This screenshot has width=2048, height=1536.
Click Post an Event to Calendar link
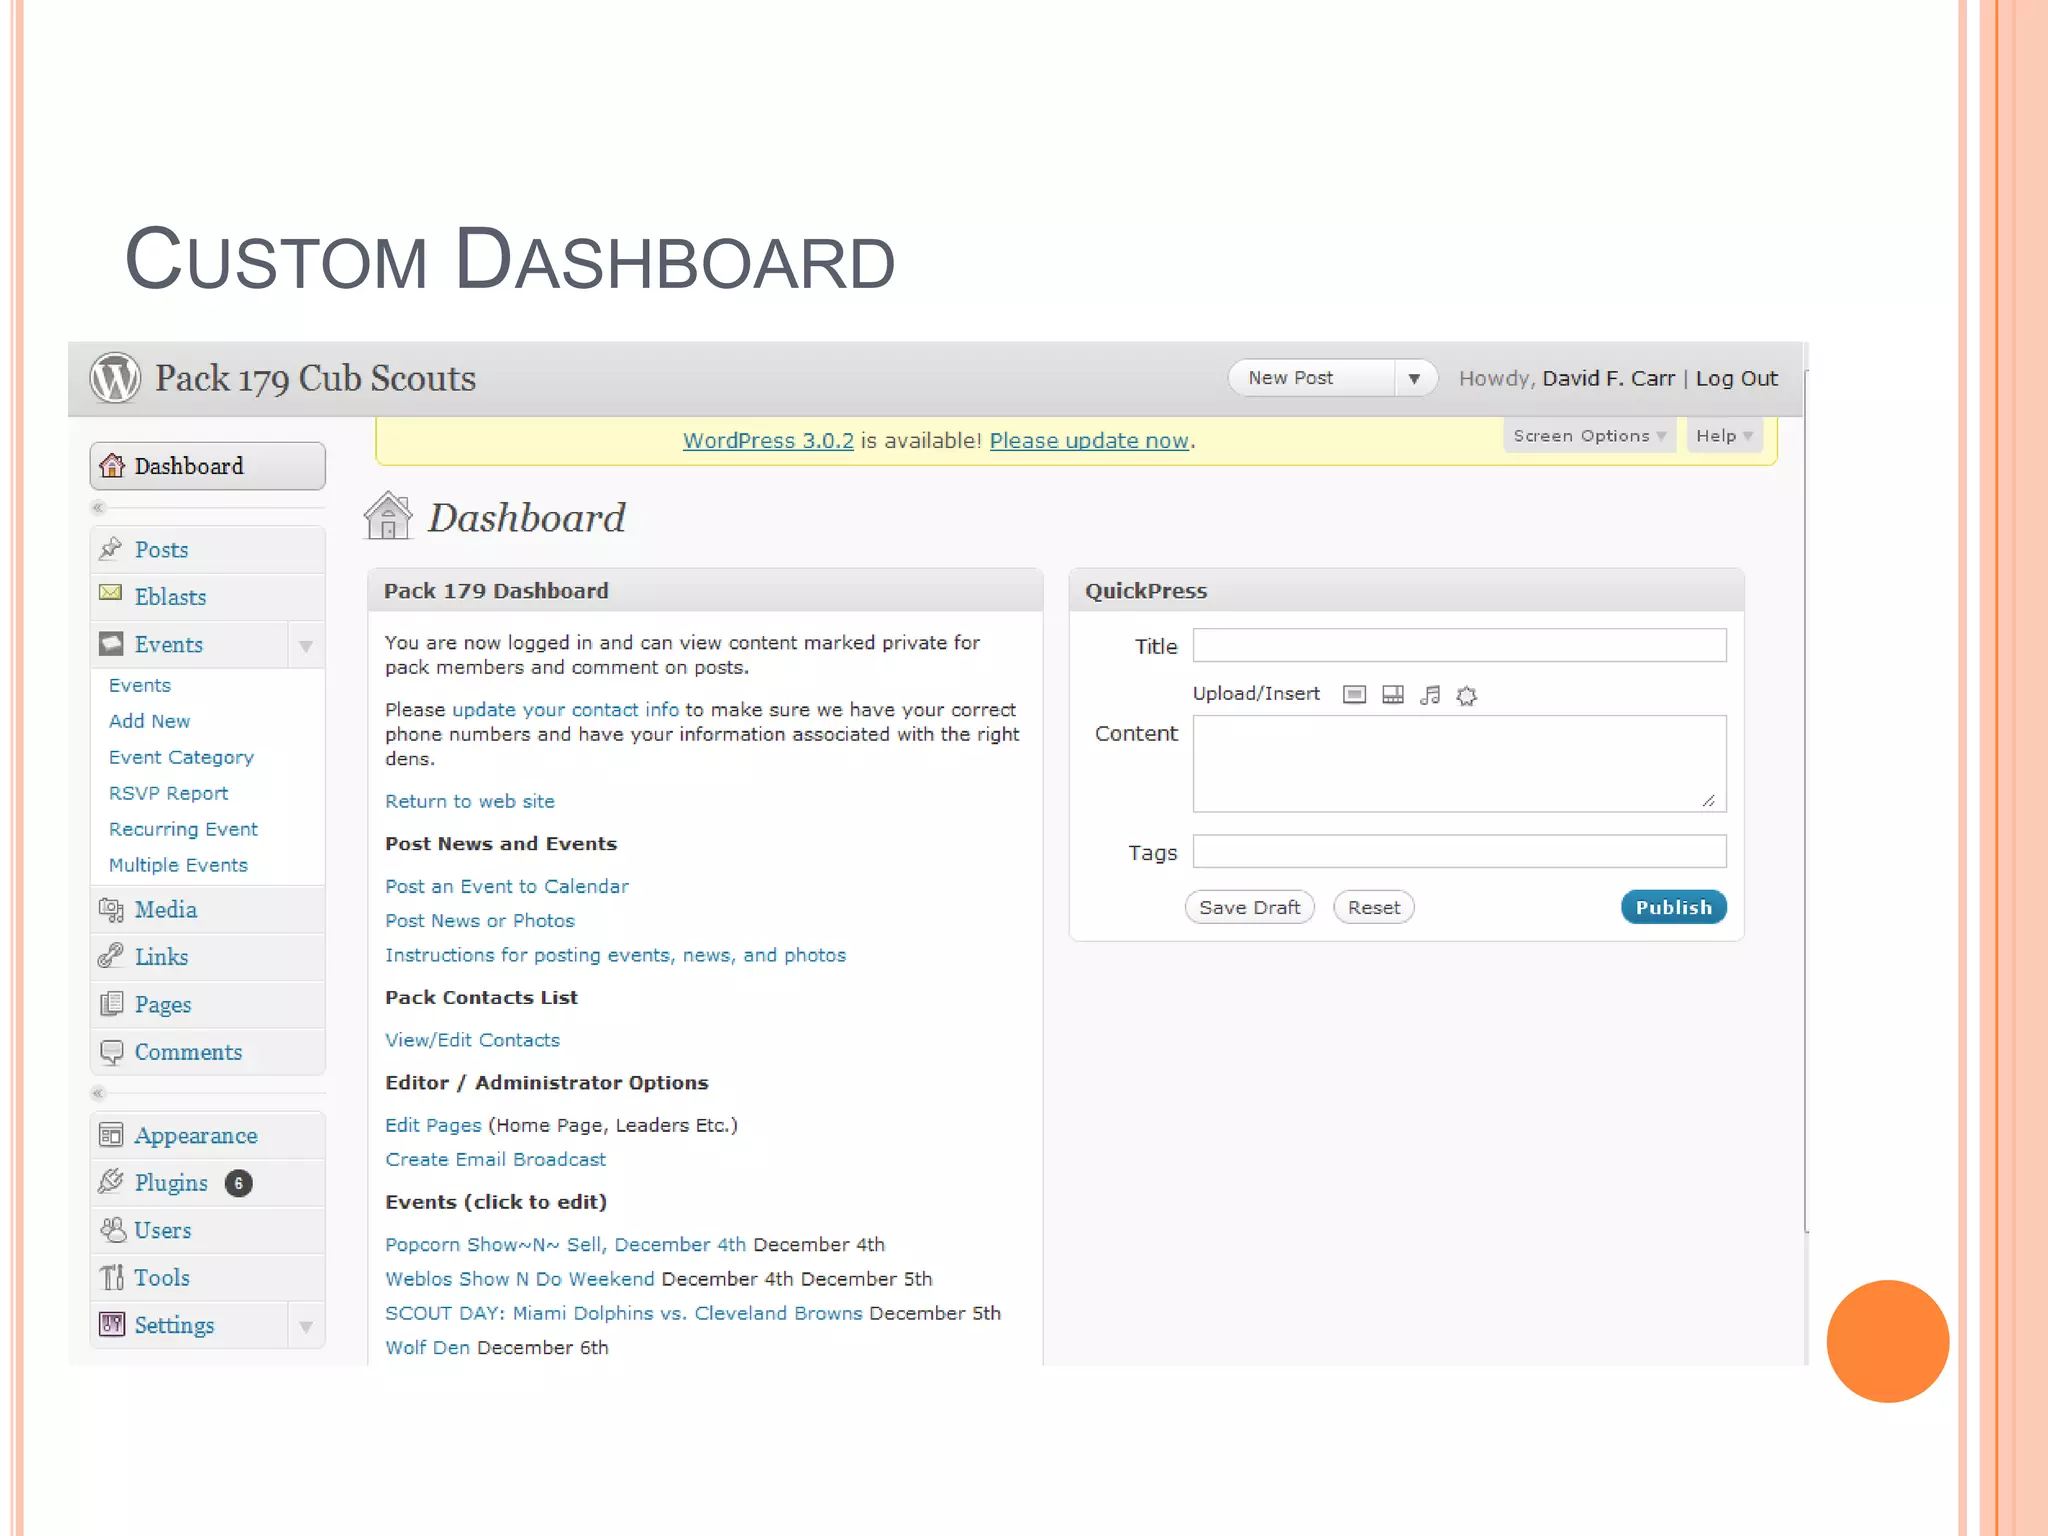tap(507, 886)
